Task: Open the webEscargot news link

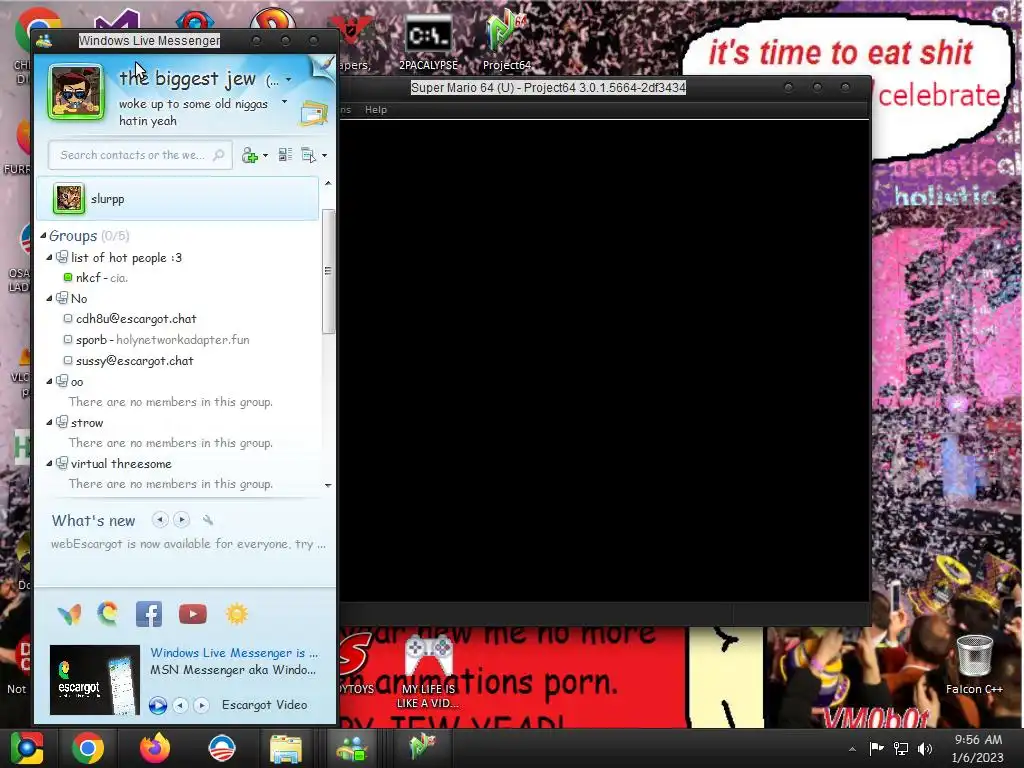Action: (188, 544)
